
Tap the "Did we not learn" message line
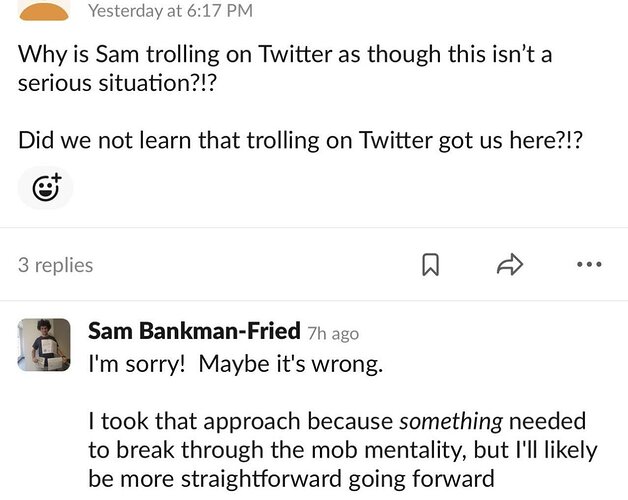pyautogui.click(x=300, y=141)
